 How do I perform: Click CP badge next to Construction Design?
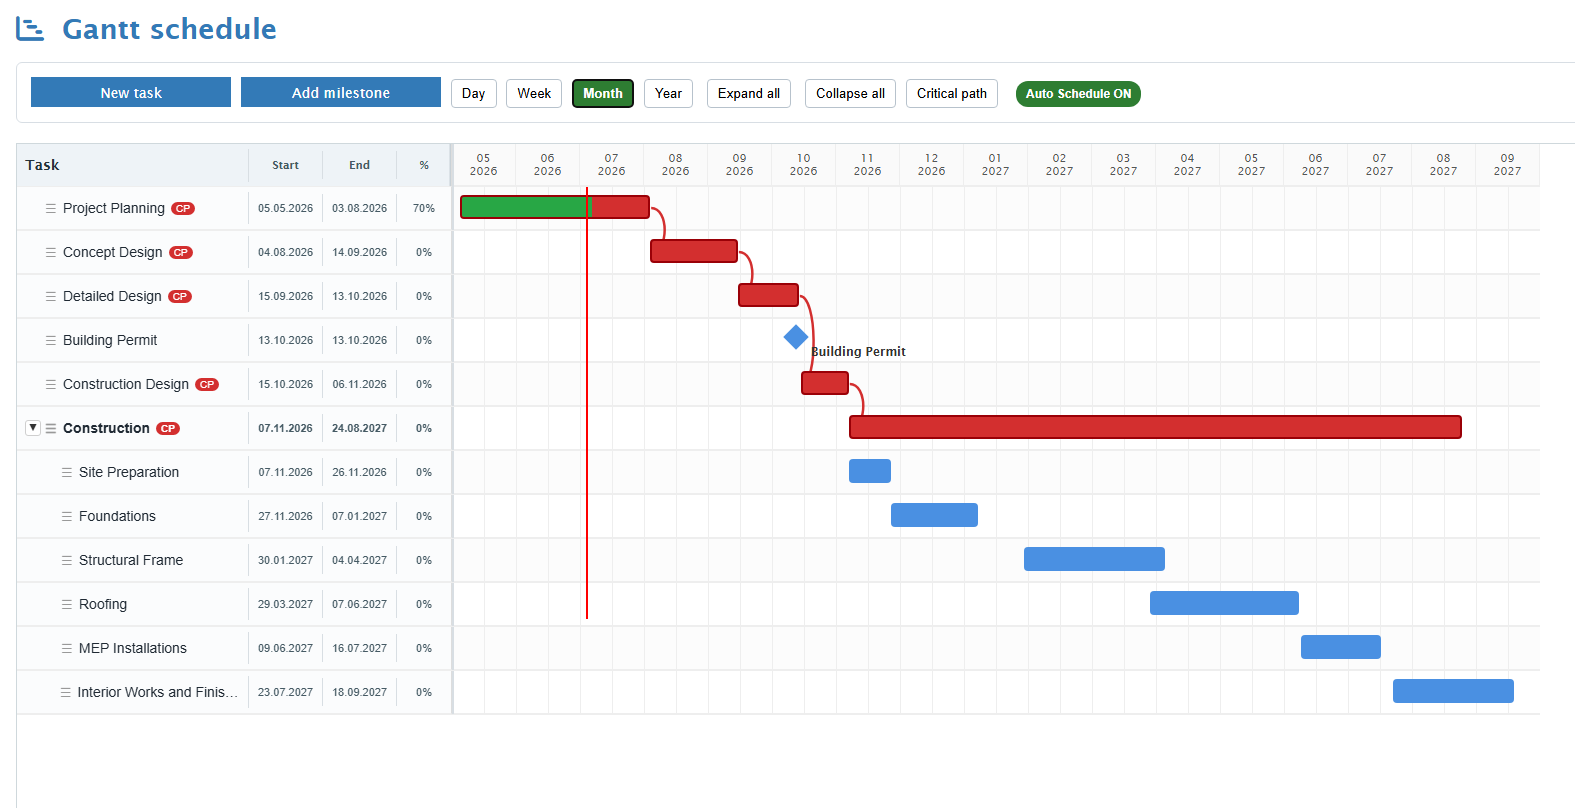point(207,385)
